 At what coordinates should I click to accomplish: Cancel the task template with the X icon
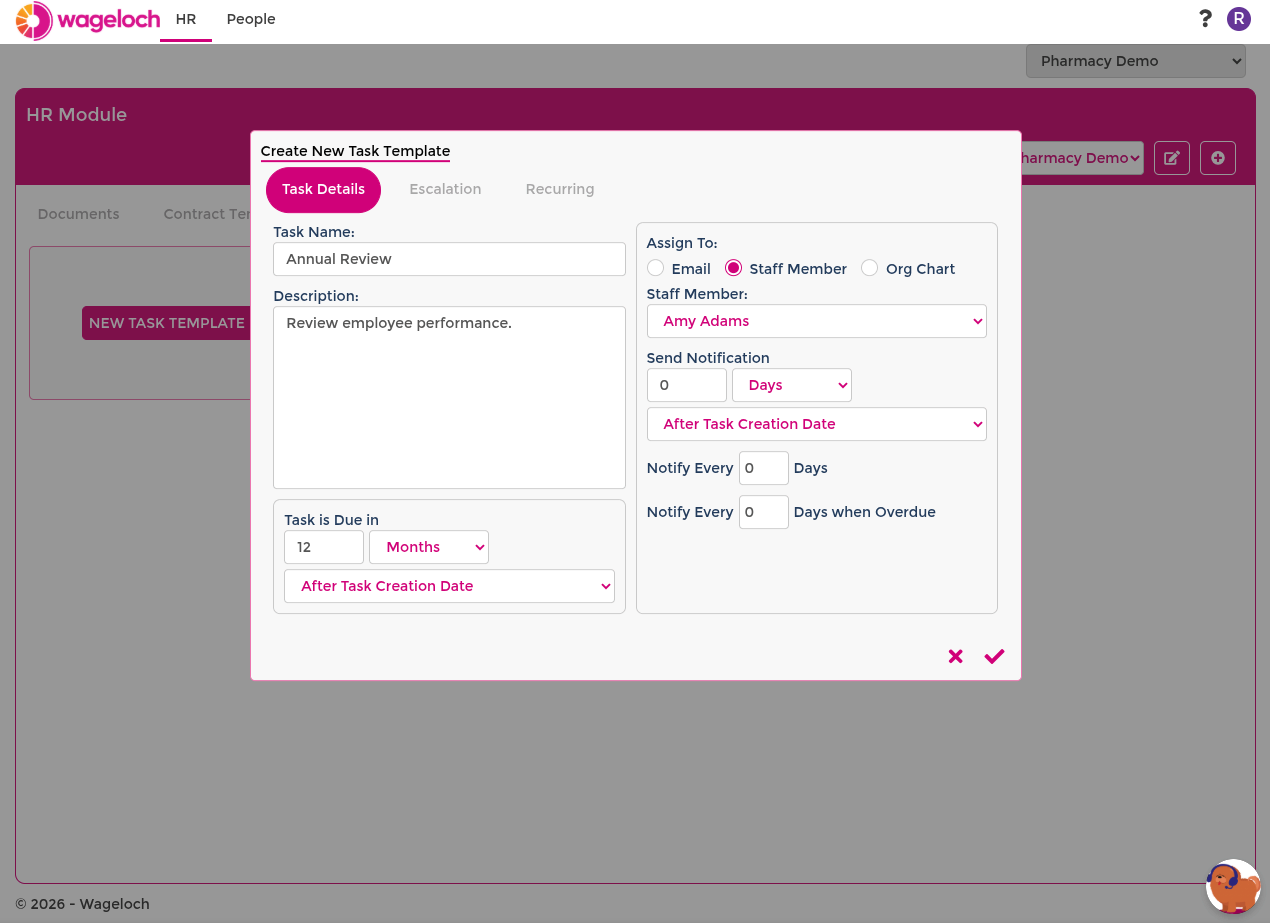956,656
